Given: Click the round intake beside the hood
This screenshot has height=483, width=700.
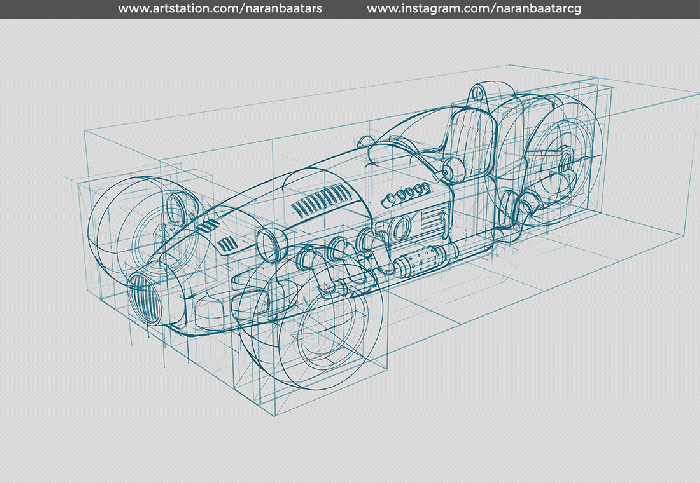Looking at the screenshot, I should click(x=270, y=242).
